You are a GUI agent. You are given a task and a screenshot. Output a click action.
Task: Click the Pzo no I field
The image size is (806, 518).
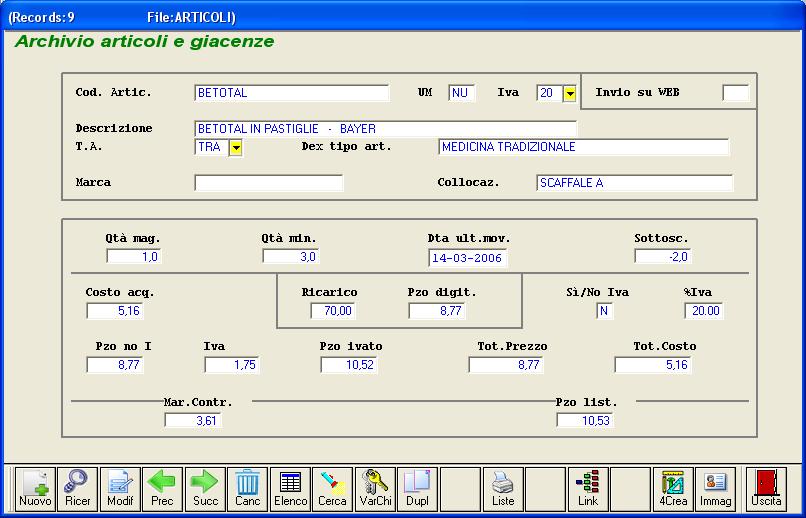pyautogui.click(x=115, y=365)
